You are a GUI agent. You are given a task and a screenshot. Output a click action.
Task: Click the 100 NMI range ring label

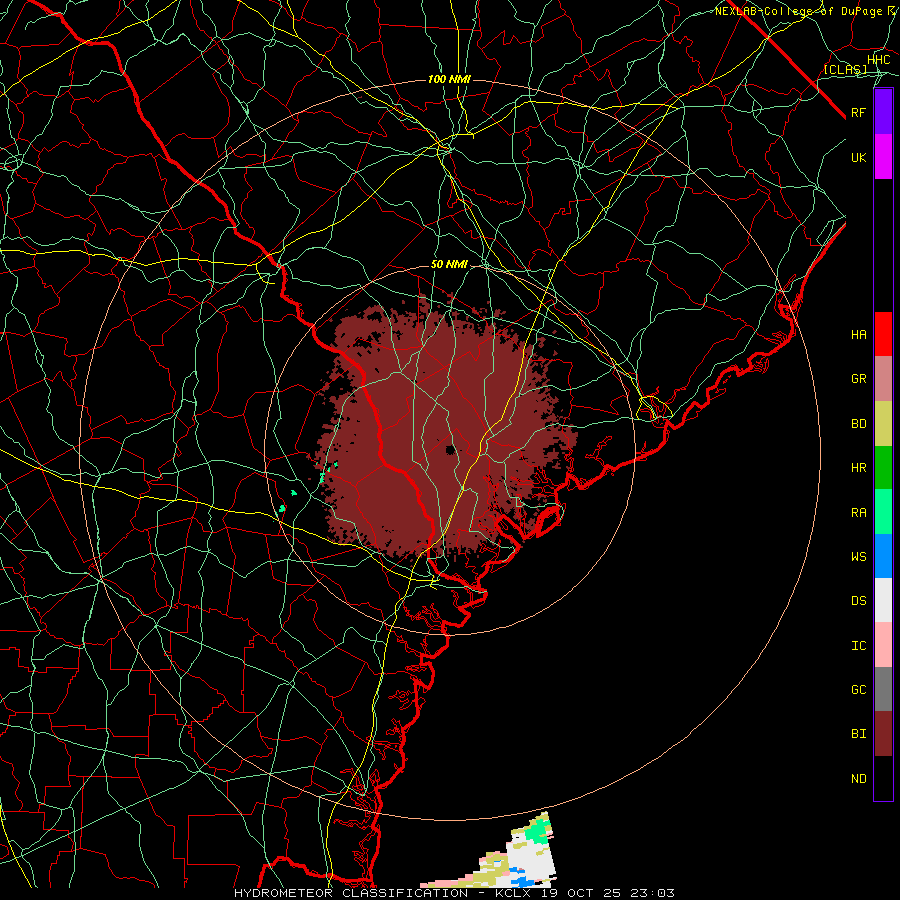(449, 79)
